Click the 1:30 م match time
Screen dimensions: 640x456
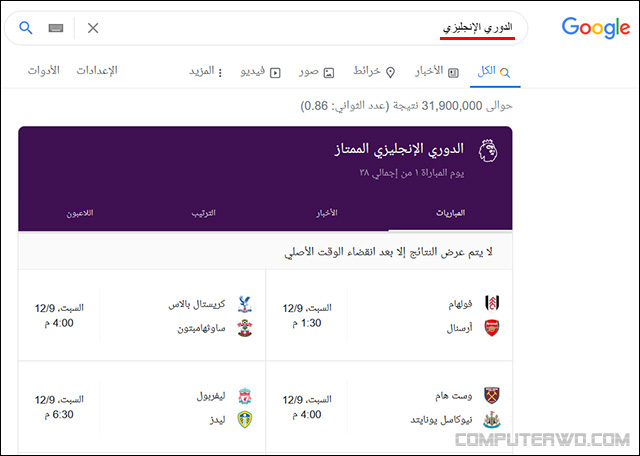point(307,323)
